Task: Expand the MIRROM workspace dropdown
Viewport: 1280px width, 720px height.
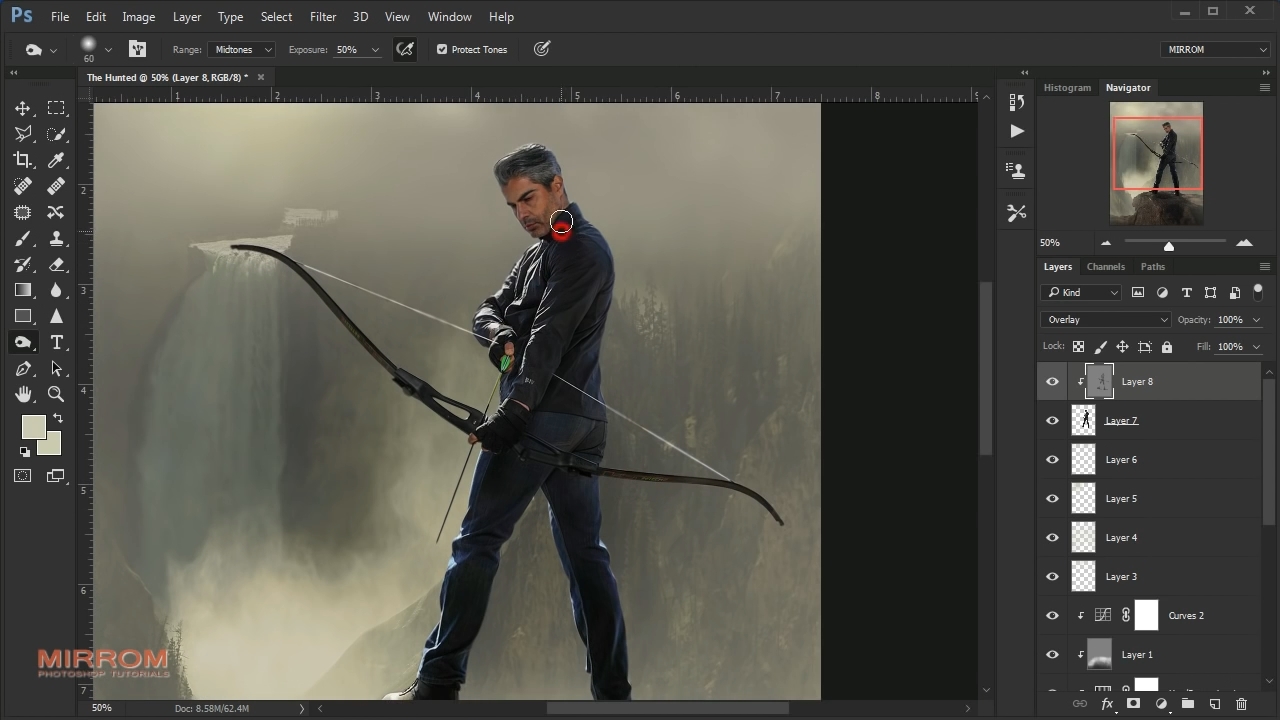Action: pos(1215,49)
